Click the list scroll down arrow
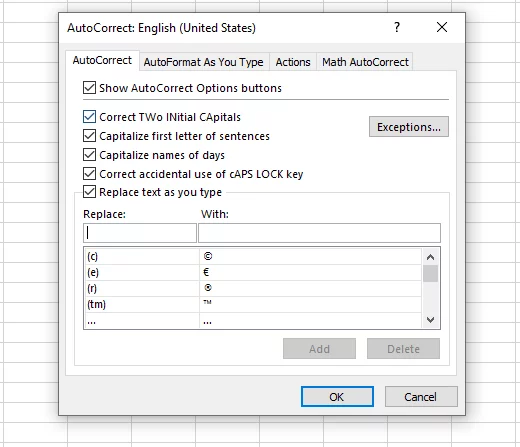This screenshot has width=520, height=447. tap(430, 320)
